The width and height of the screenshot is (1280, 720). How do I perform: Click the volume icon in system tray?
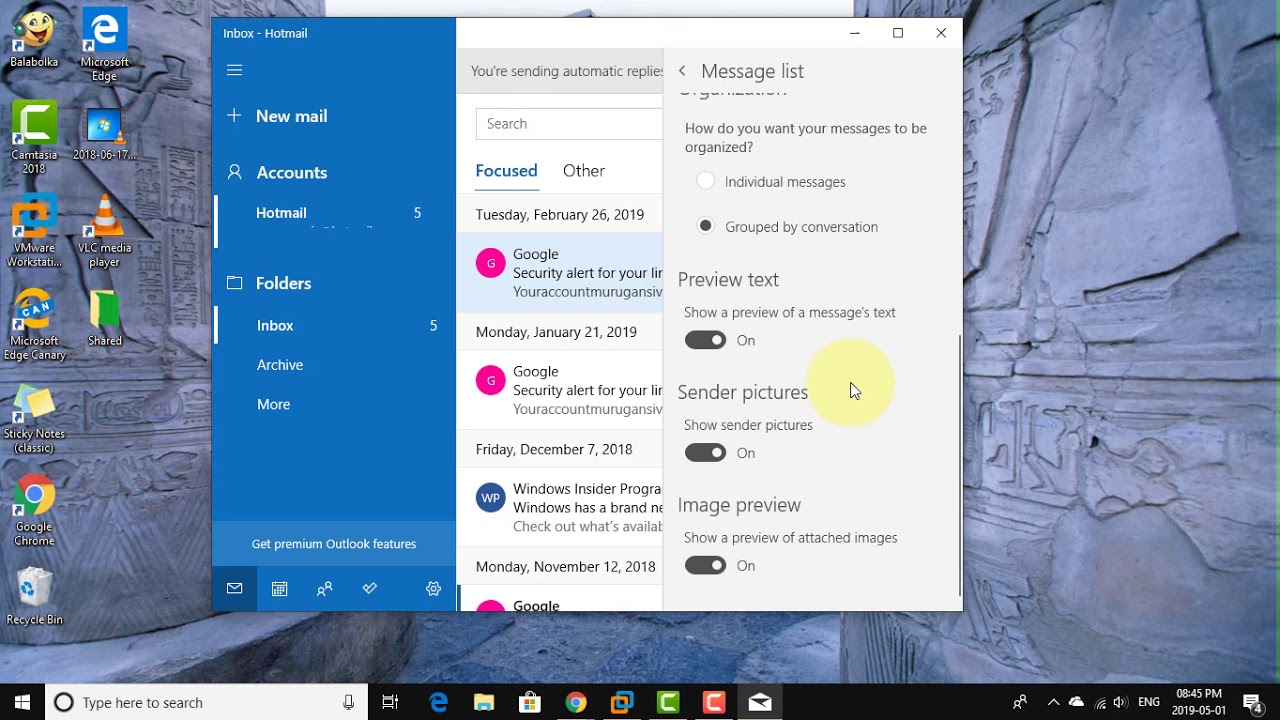(1120, 702)
